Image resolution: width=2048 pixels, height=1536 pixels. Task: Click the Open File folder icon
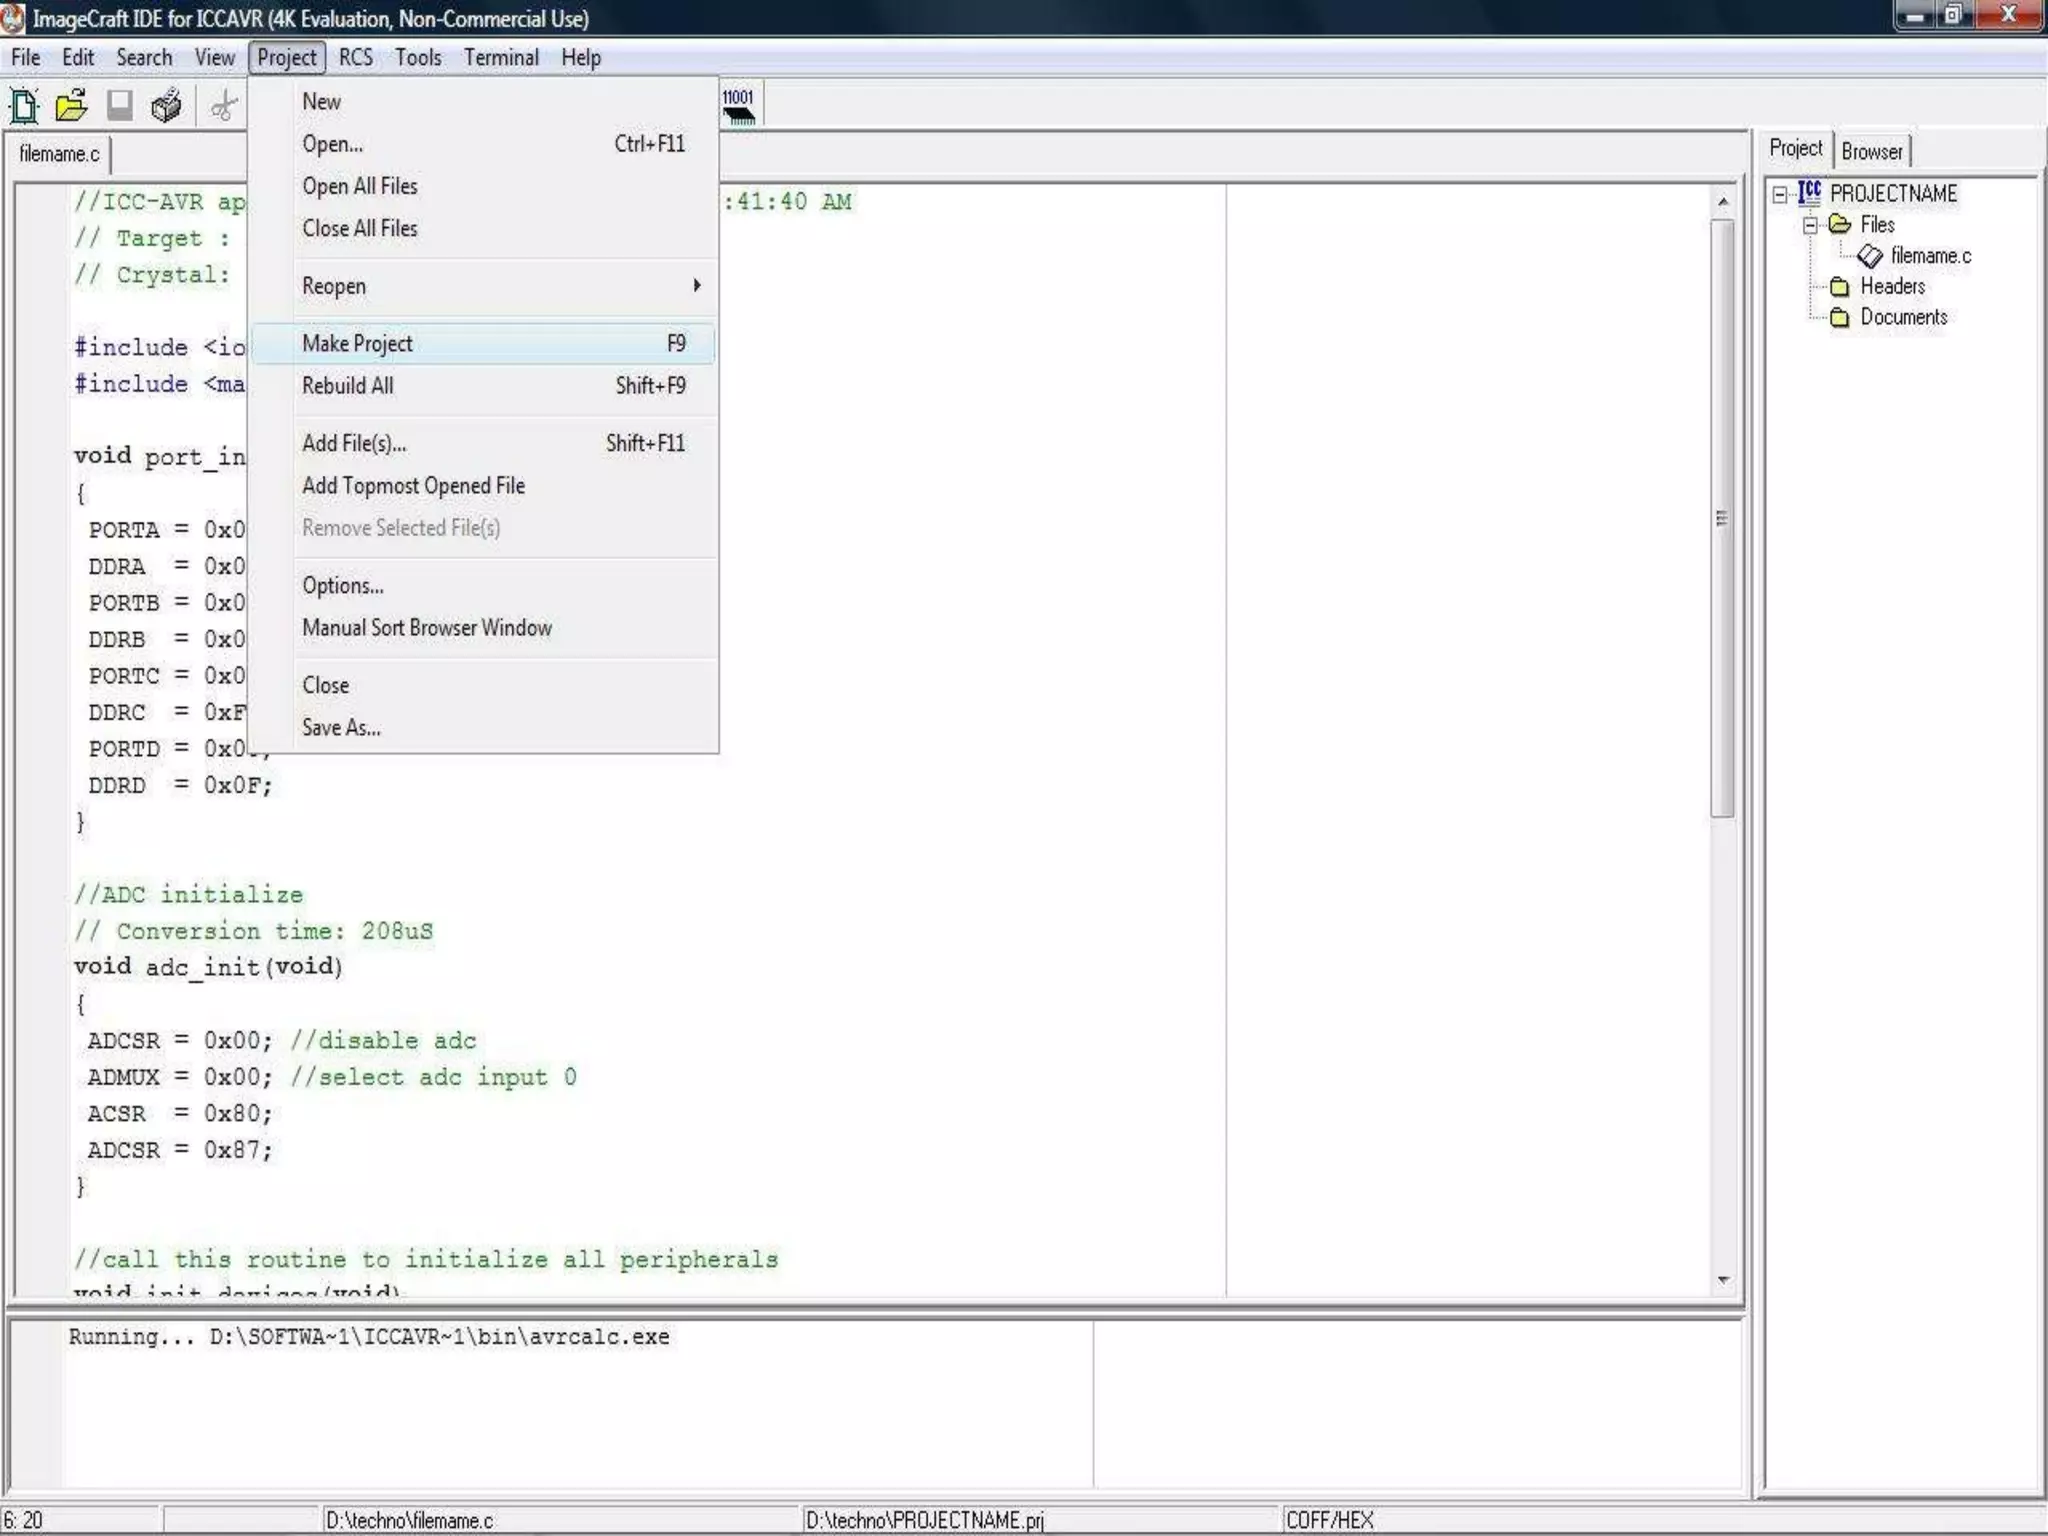click(x=71, y=105)
